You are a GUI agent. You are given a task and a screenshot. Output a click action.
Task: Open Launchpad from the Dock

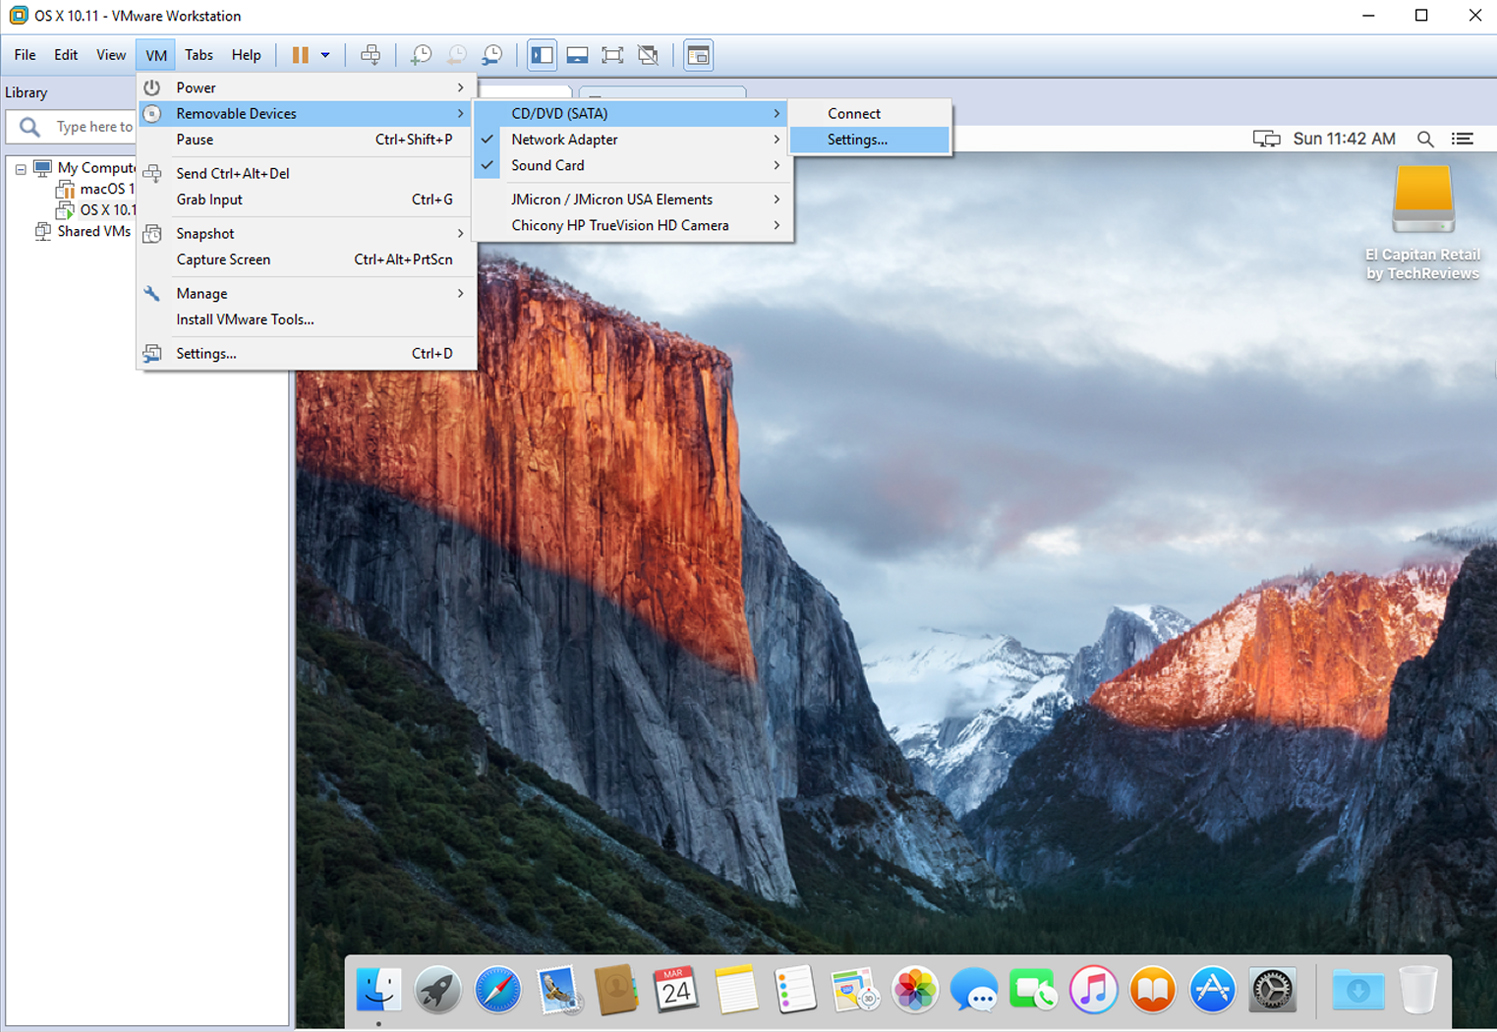pos(438,990)
